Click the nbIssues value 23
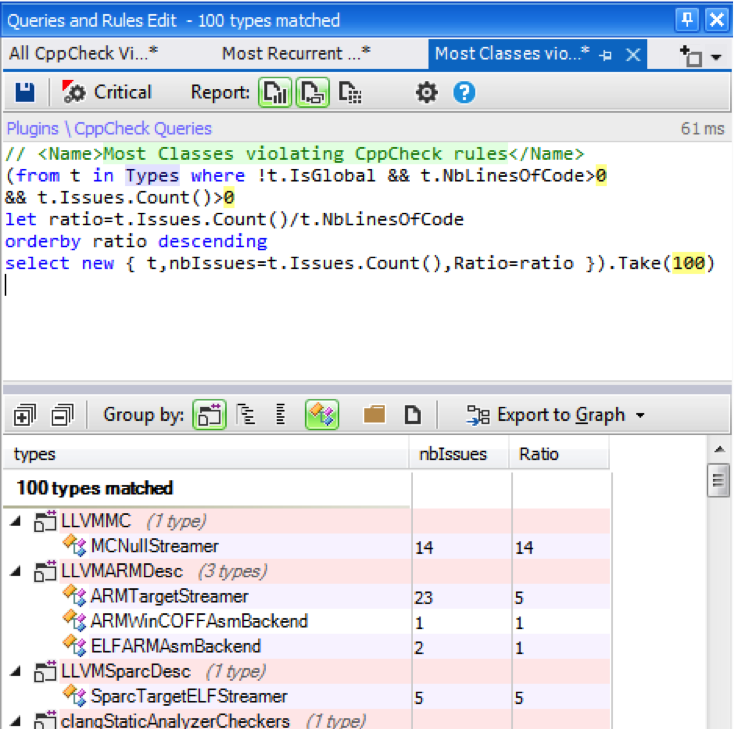Viewport: 734px width, 730px height. point(424,597)
